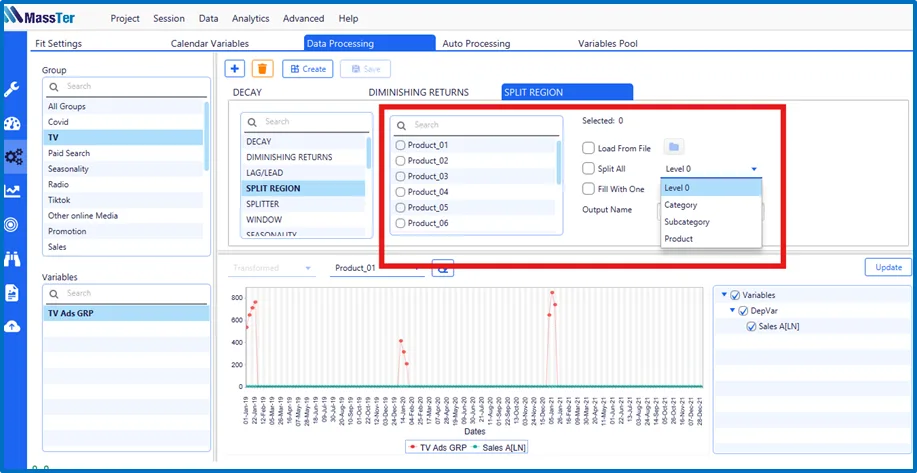The height and width of the screenshot is (473, 917).
Task: Click the chart analytics sidebar icon
Action: coord(12,191)
